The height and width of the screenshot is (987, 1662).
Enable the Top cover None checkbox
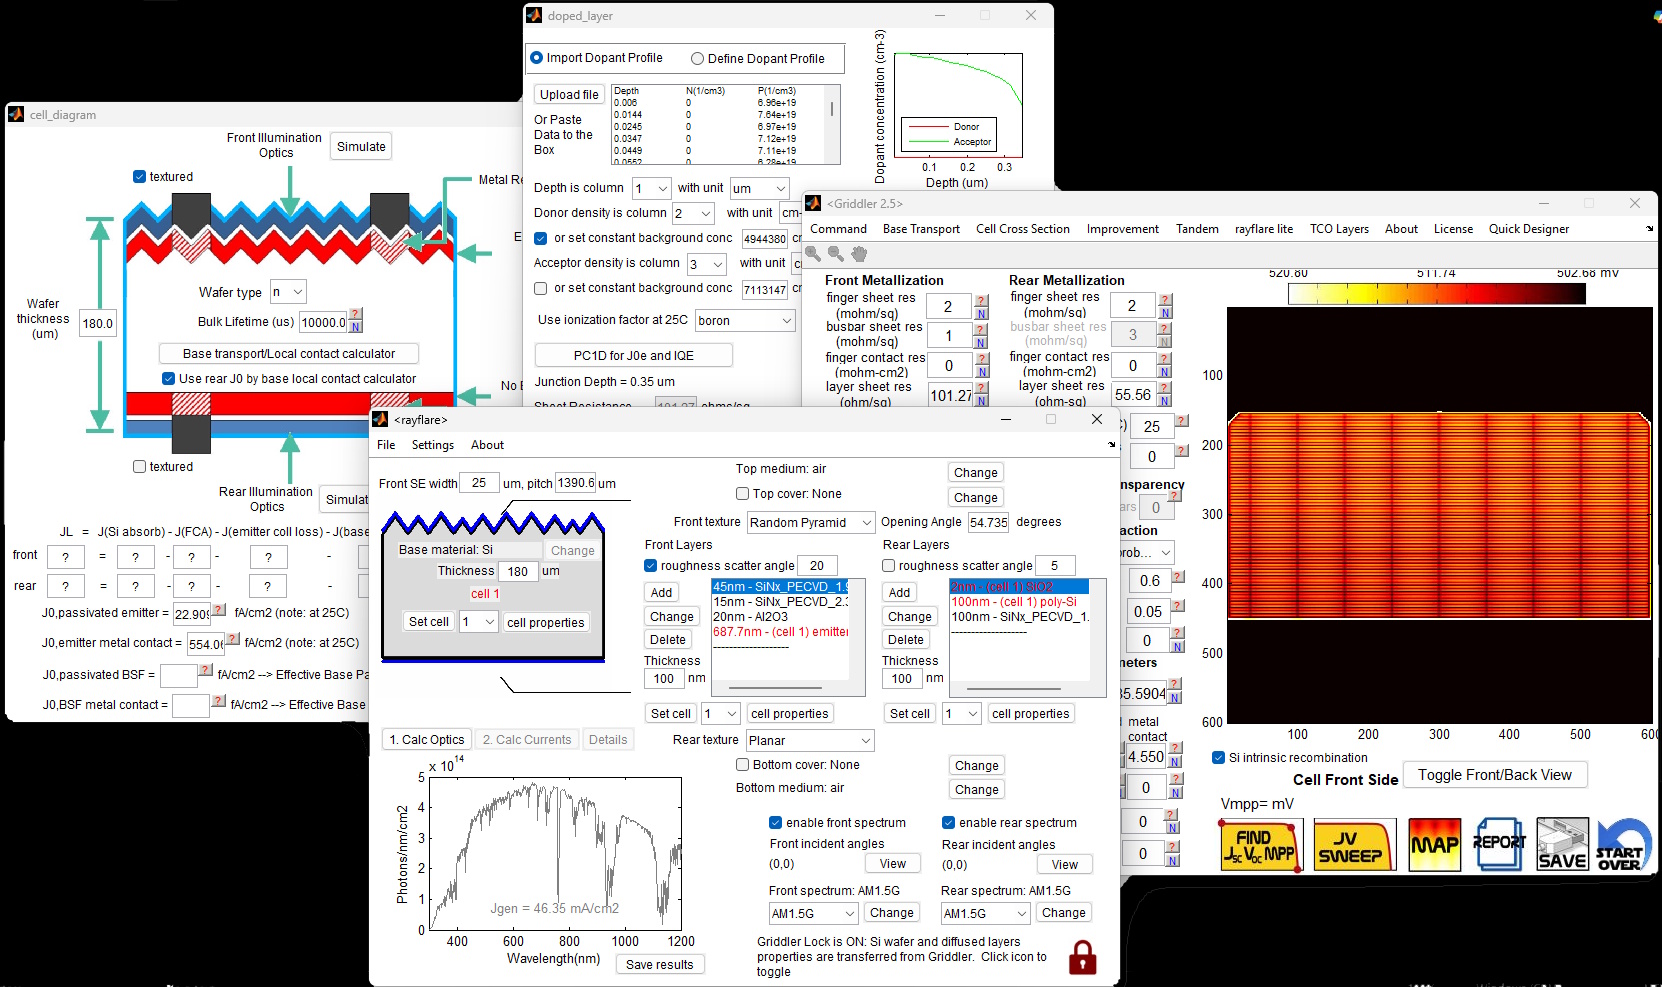click(743, 494)
